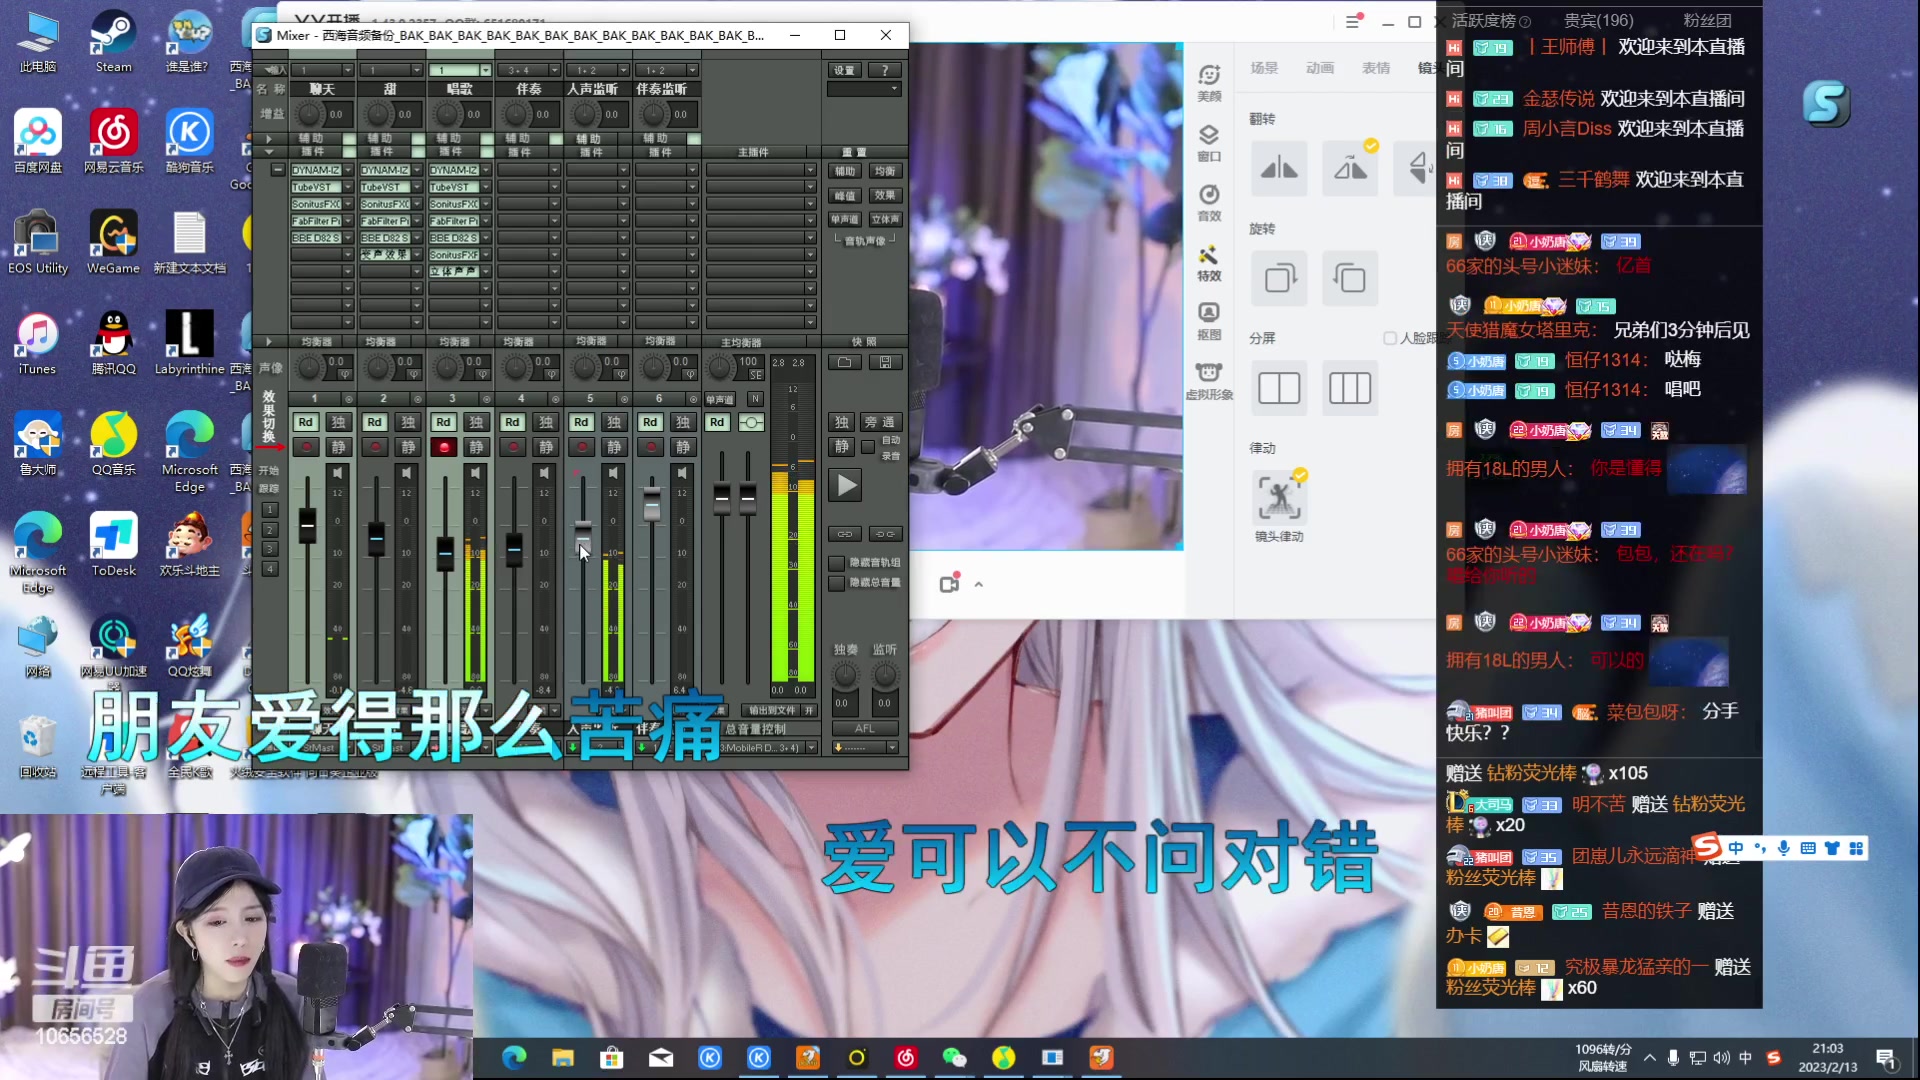Image resolution: width=1920 pixels, height=1080 pixels.
Task: Select 特效 effects in YY sidebar
Action: (1209, 263)
